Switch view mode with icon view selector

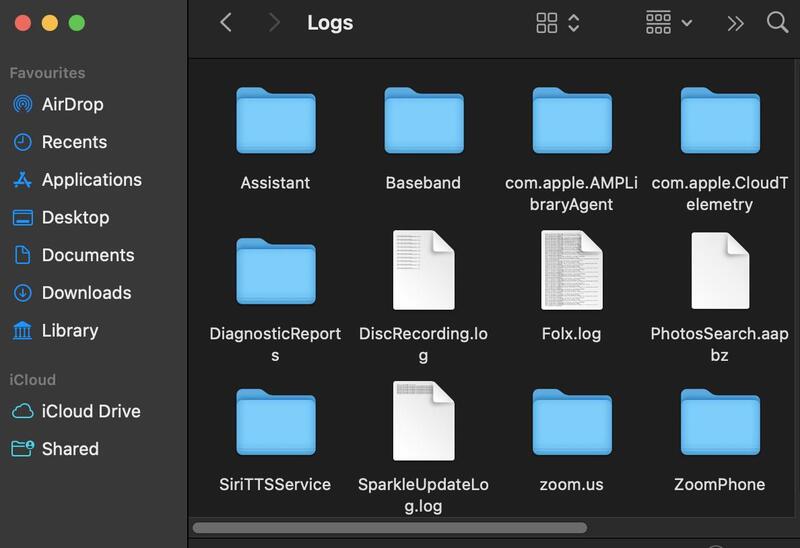[558, 22]
